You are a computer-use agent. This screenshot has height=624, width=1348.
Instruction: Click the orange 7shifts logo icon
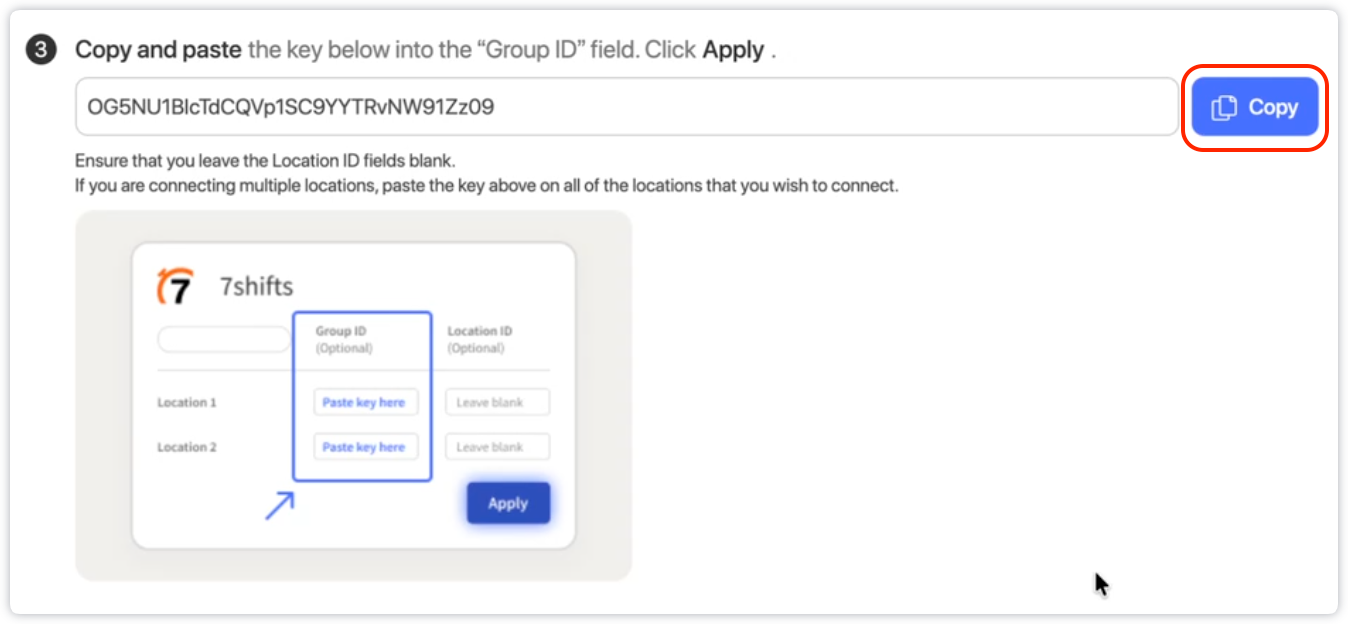[x=175, y=287]
